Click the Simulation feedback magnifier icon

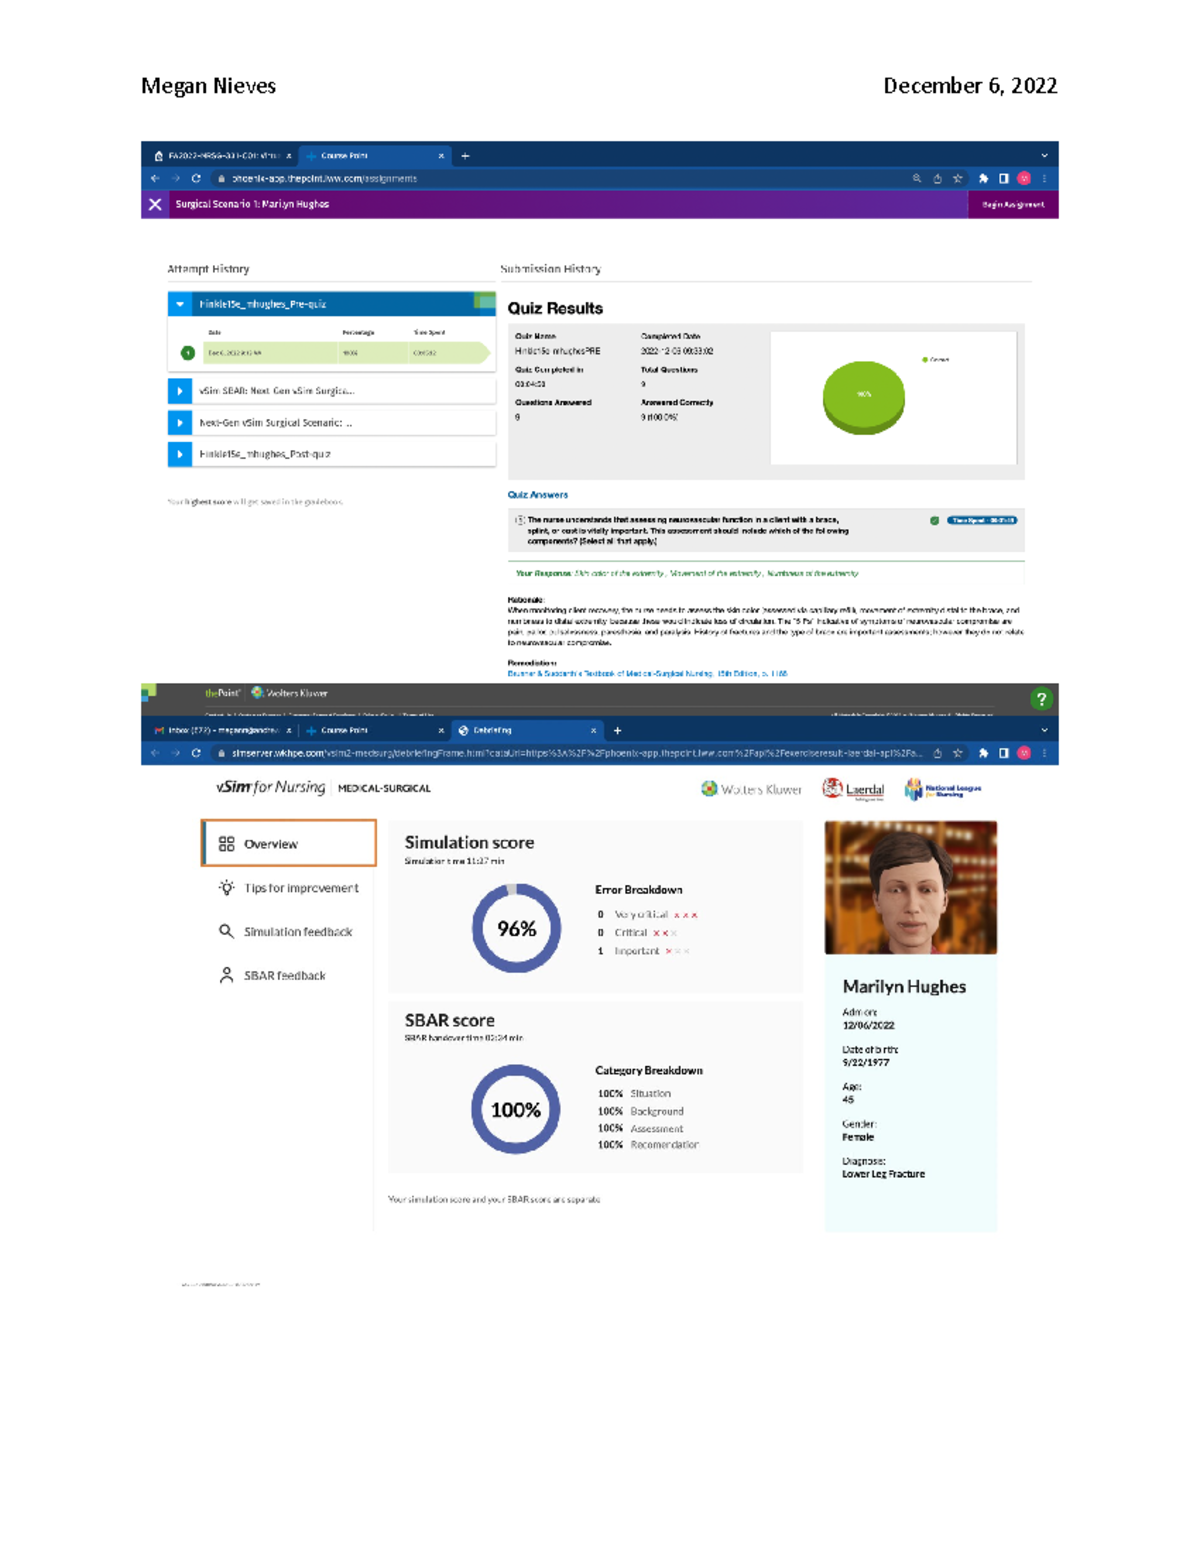225,931
